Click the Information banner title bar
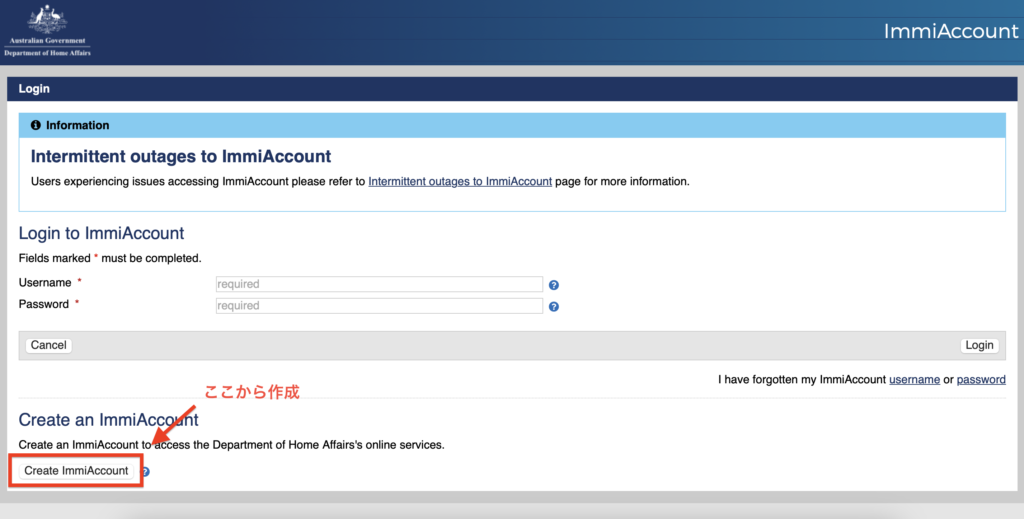 [x=511, y=126]
